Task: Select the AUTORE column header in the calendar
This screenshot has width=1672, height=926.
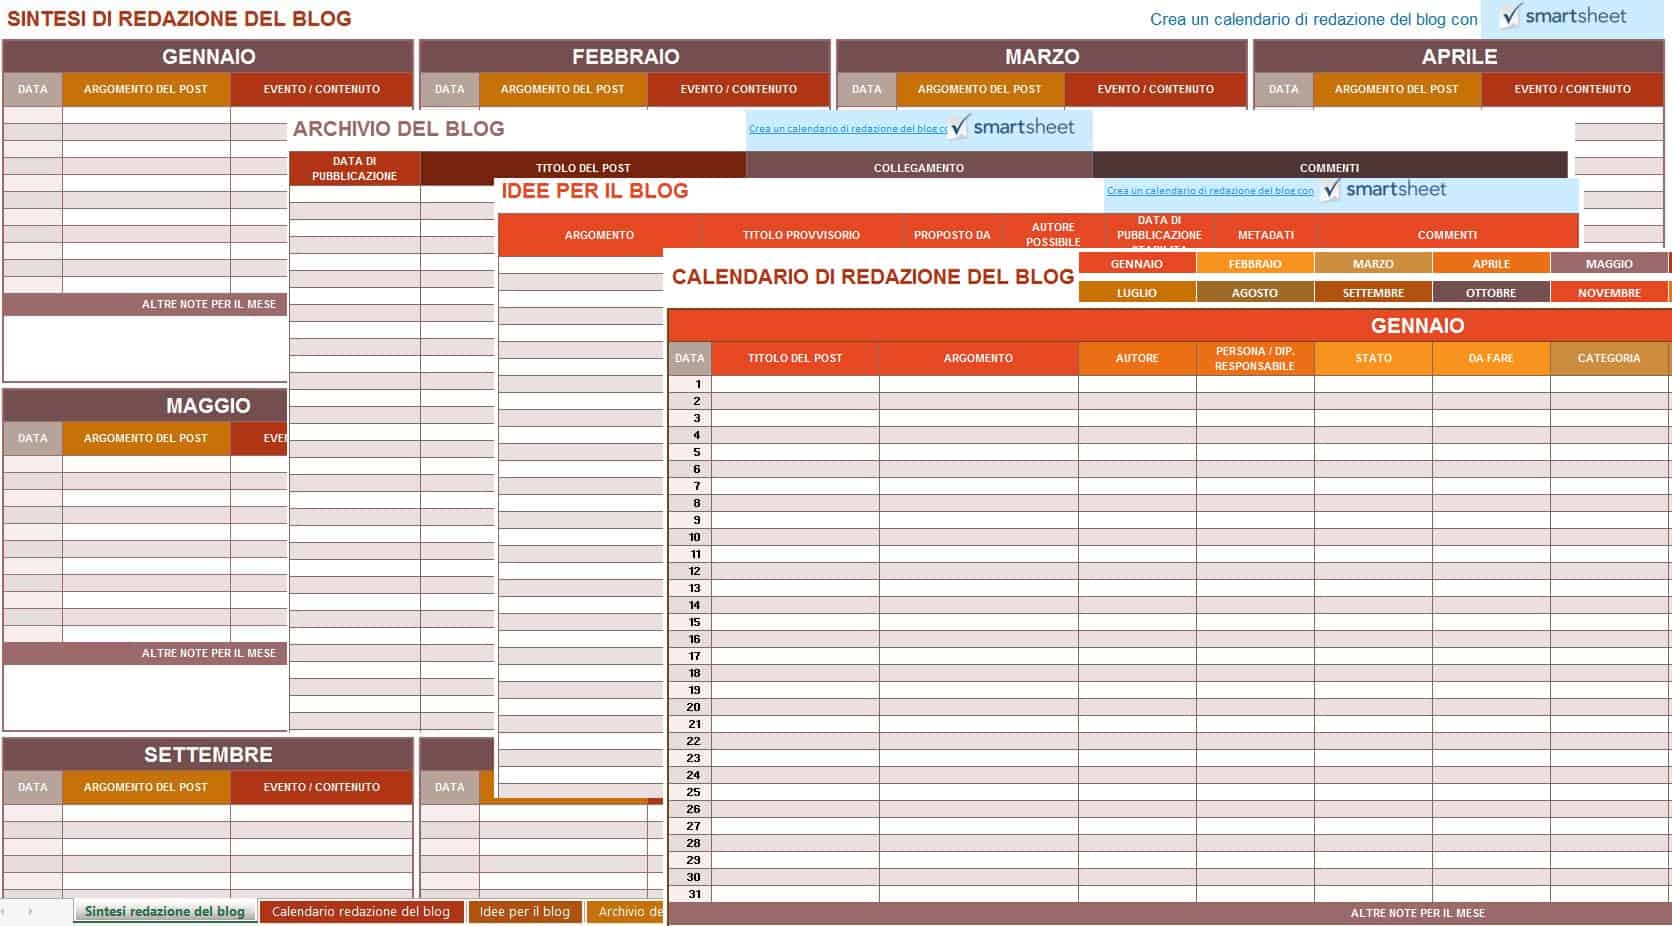Action: coord(1137,358)
